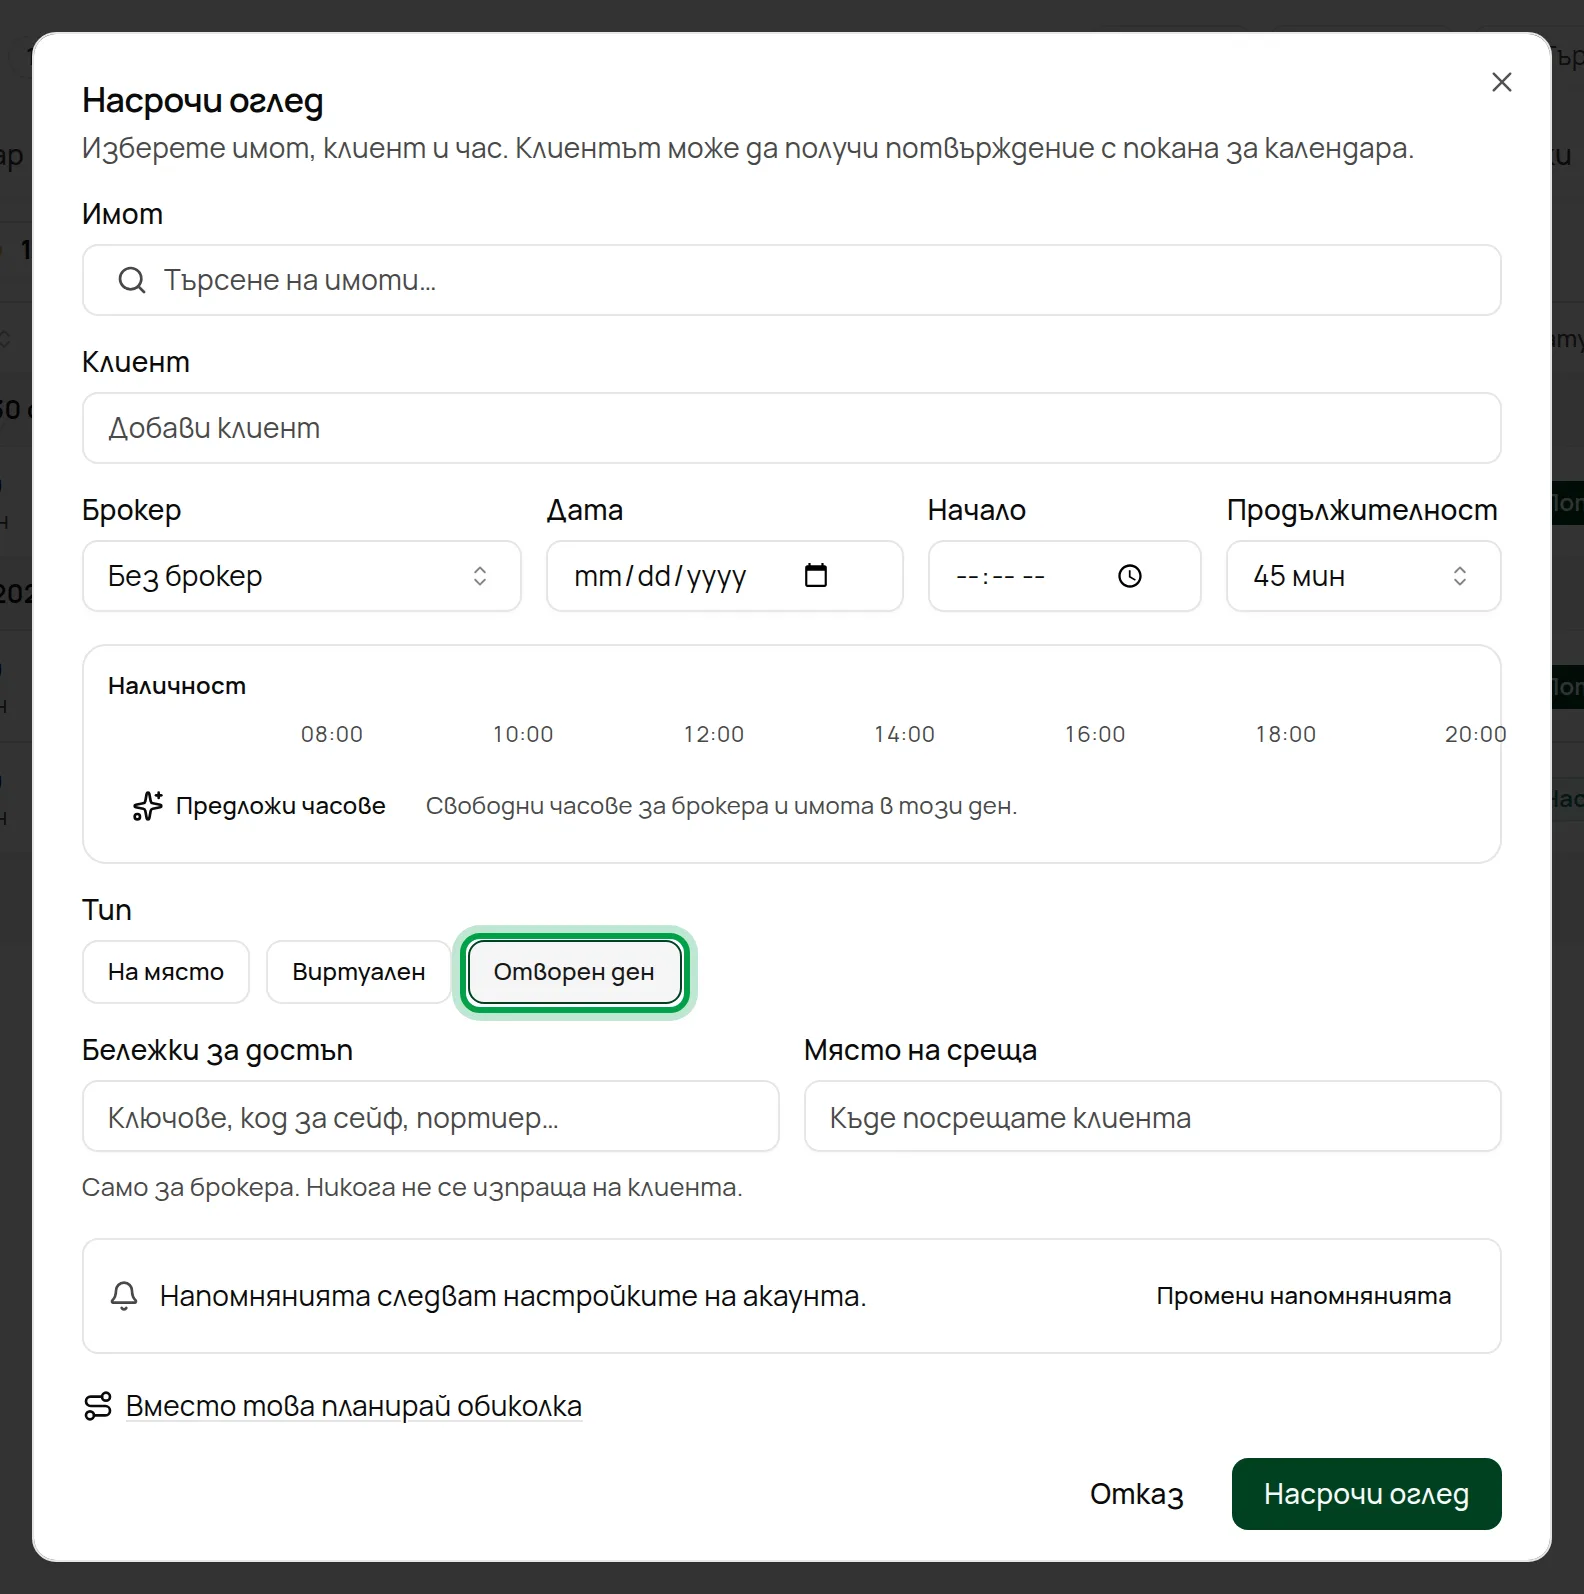Screen dimensions: 1584x1594
Task: Focus the Бележки за достъп input field
Action: [431, 1116]
